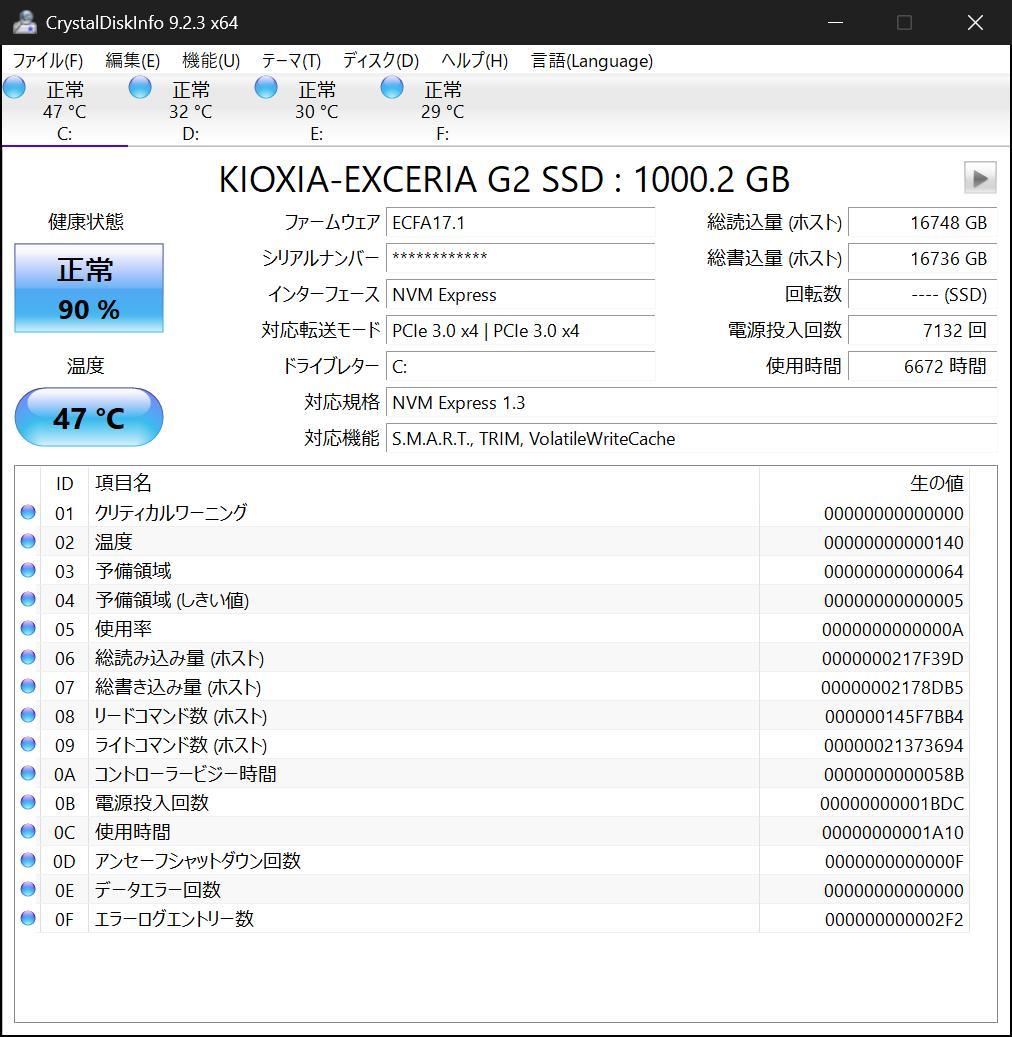Open the ファイル(F) menu
The width and height of the screenshot is (1012, 1037).
click(47, 61)
